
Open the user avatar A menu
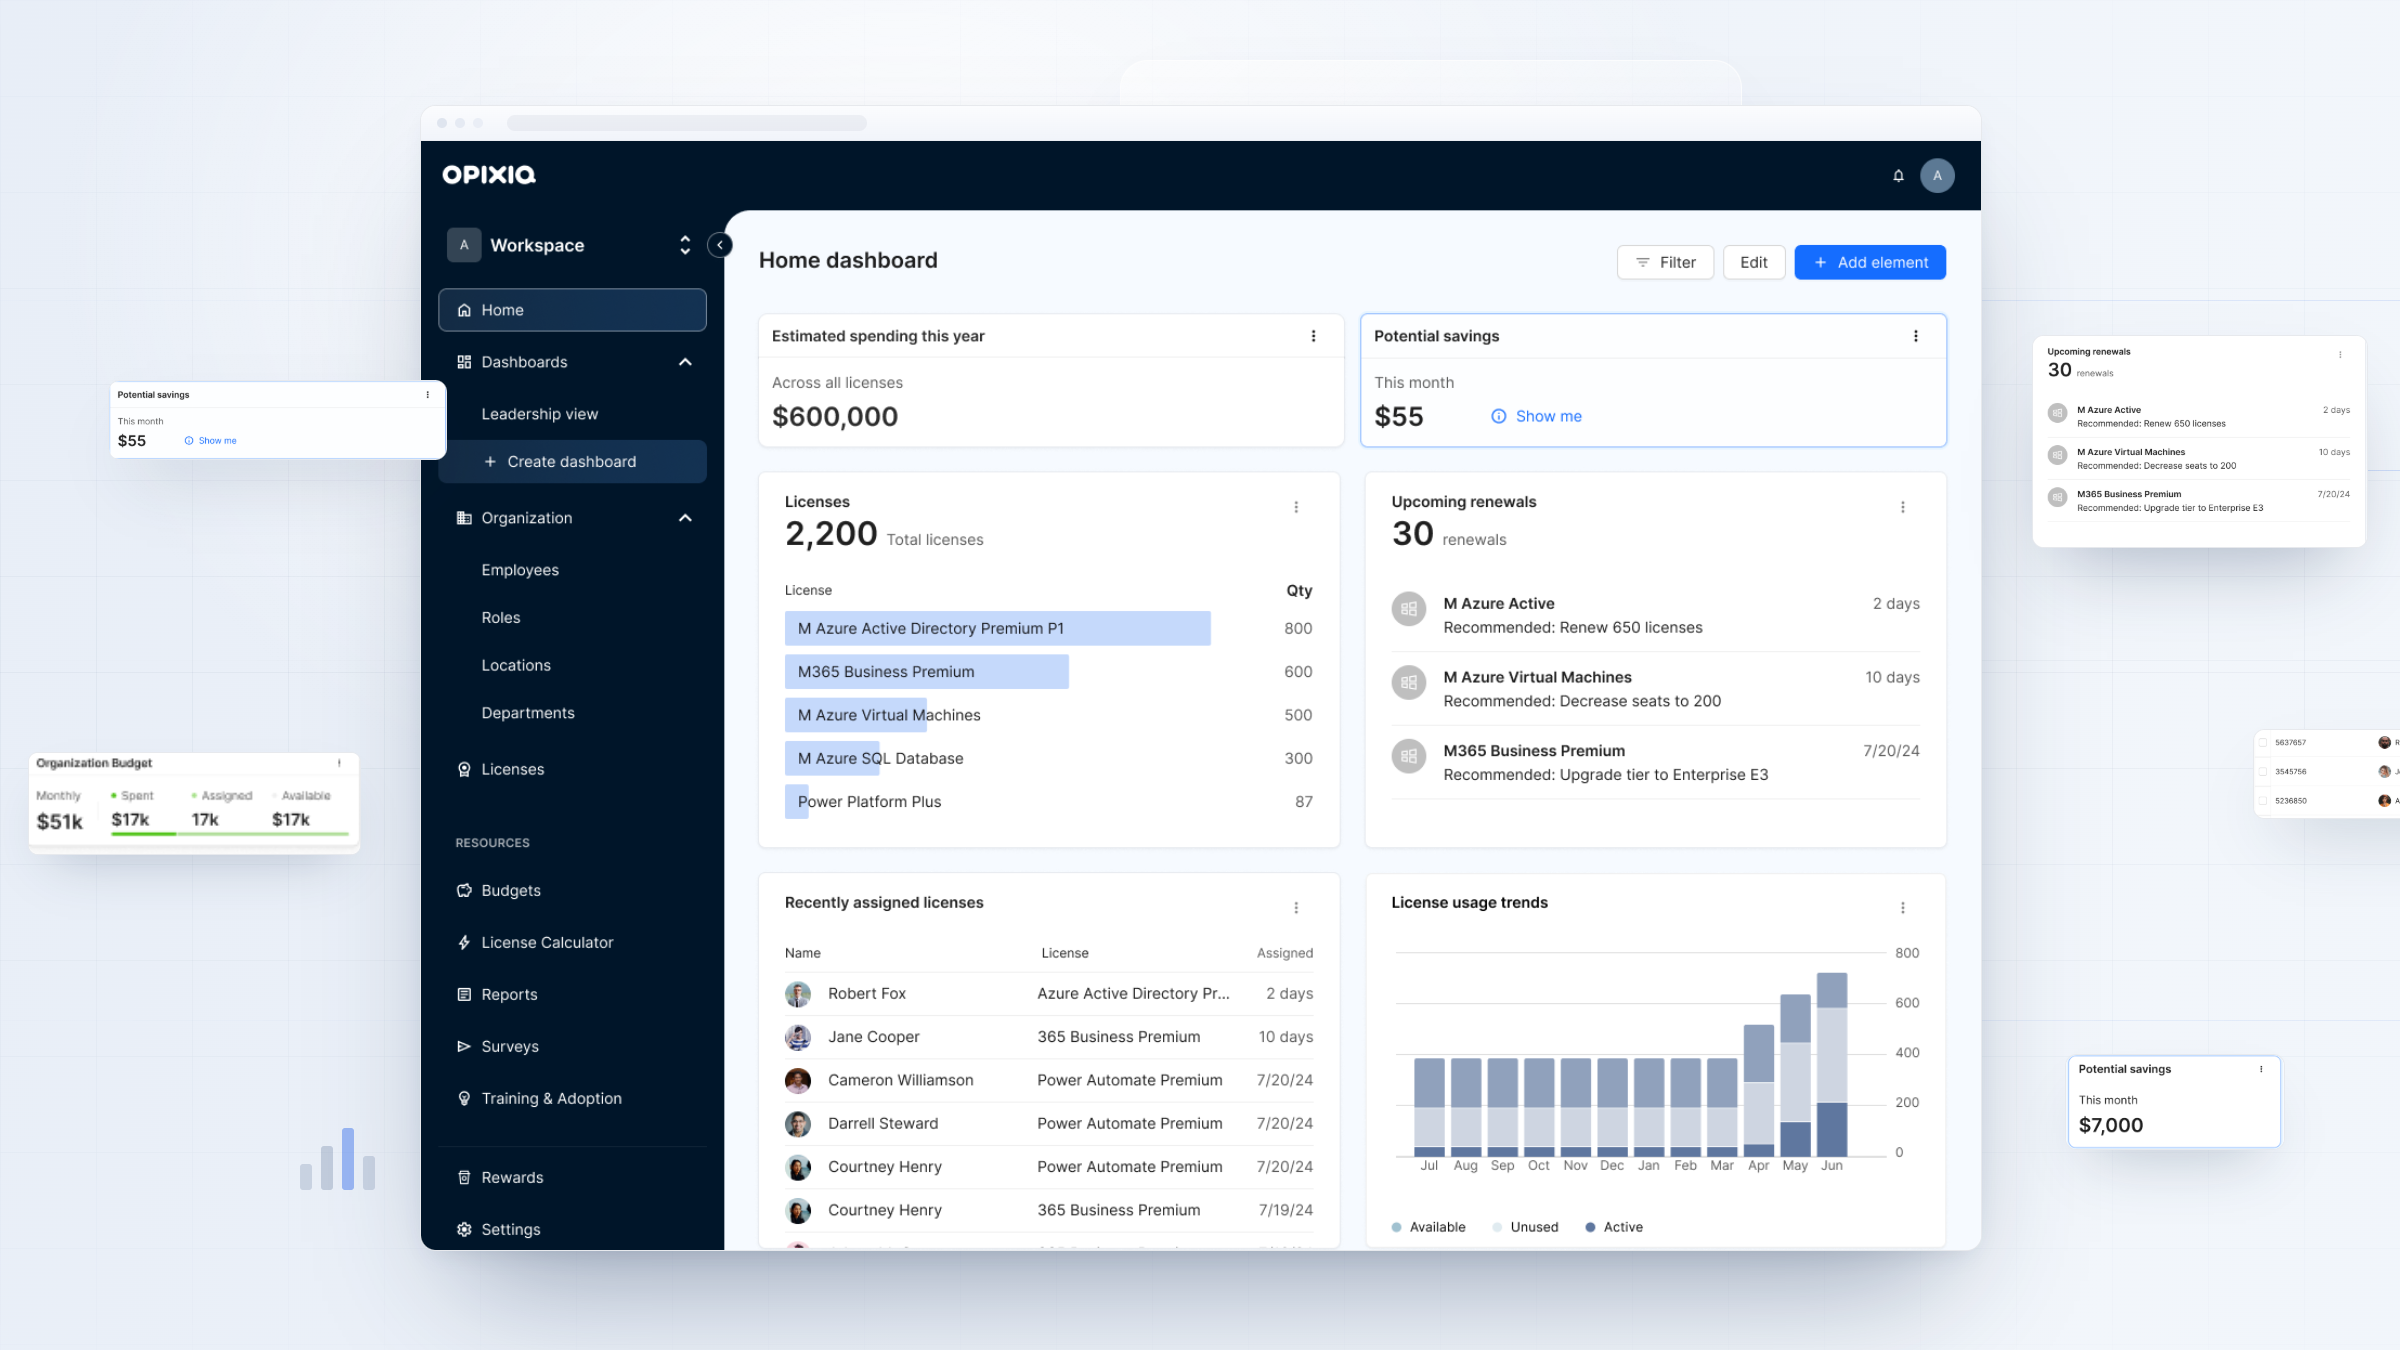tap(1937, 176)
